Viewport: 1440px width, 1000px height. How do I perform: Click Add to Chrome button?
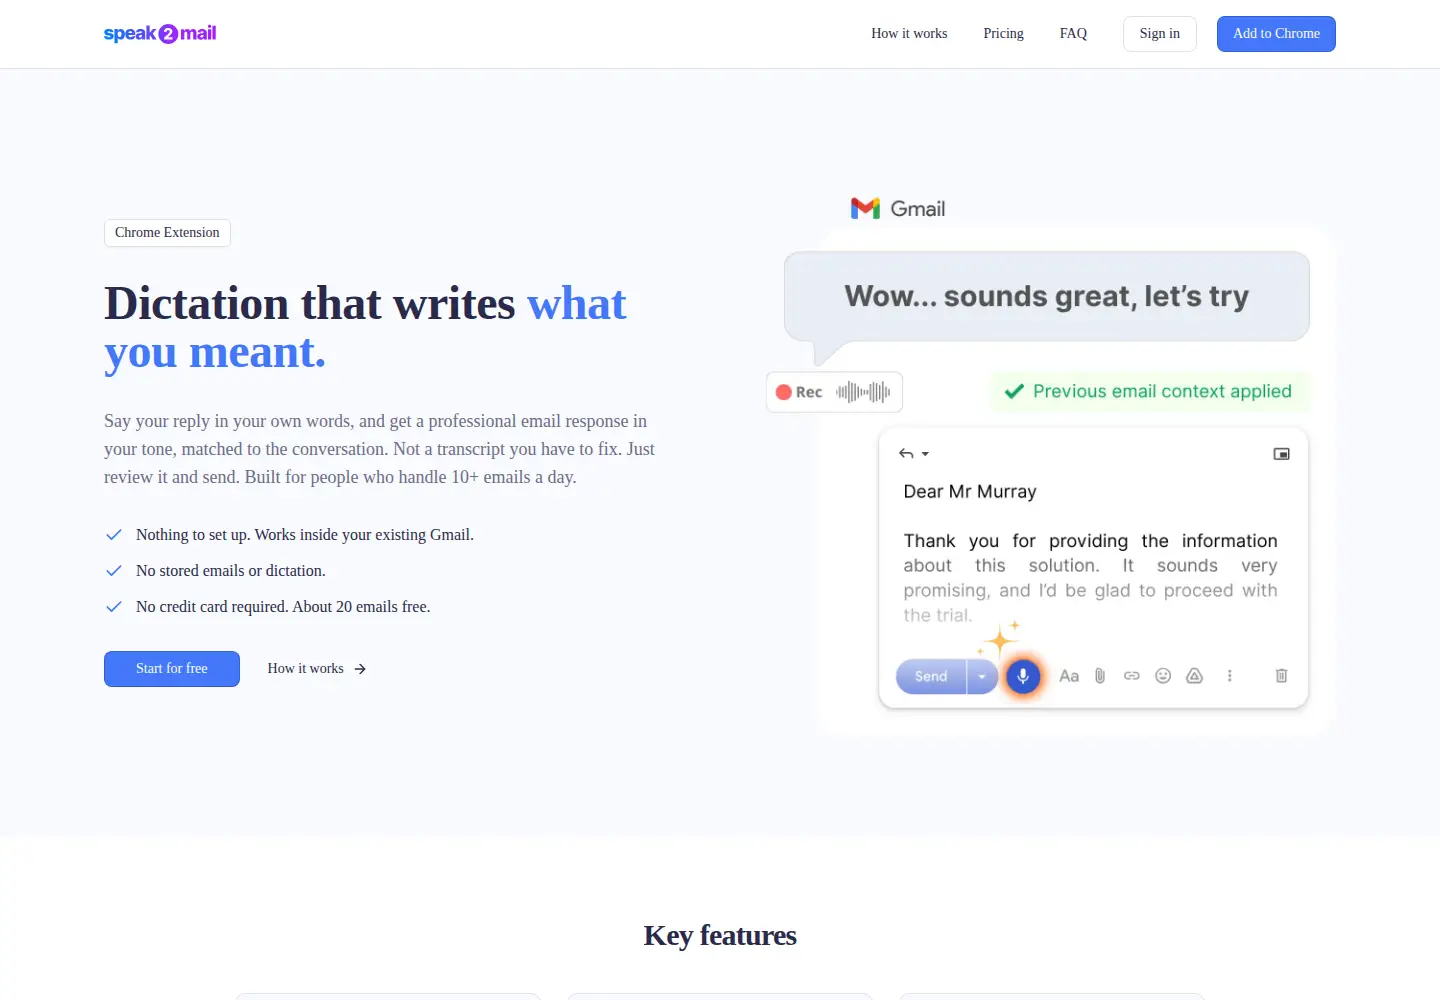coord(1276,34)
